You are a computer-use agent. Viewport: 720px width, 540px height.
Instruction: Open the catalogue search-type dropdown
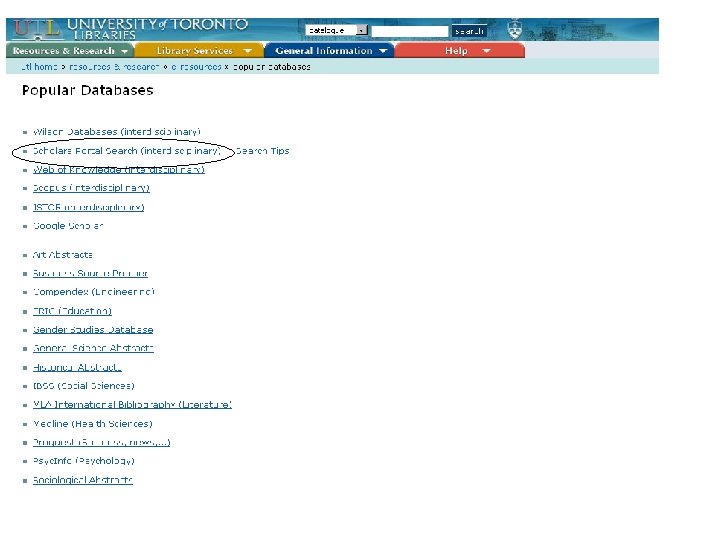(337, 30)
